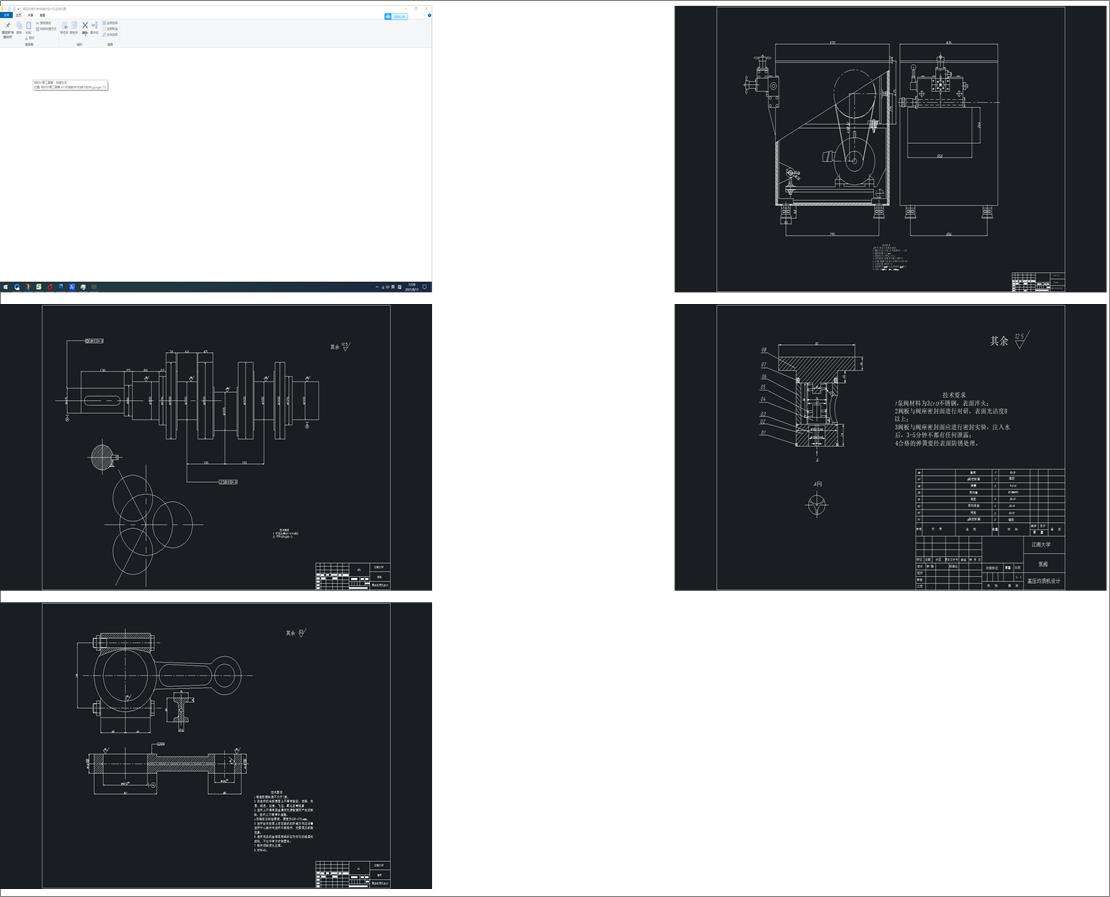Open the machine assembly drawing thumbnail
The image size is (1110, 897).
click(891, 149)
